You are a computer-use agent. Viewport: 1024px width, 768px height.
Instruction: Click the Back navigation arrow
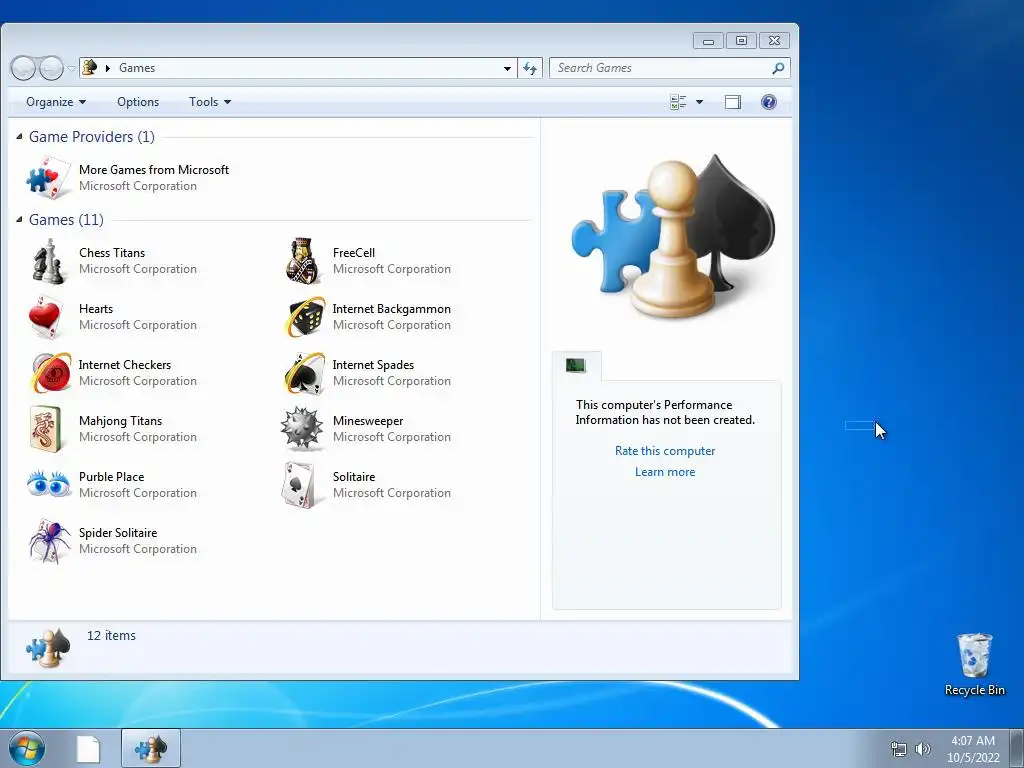23,68
